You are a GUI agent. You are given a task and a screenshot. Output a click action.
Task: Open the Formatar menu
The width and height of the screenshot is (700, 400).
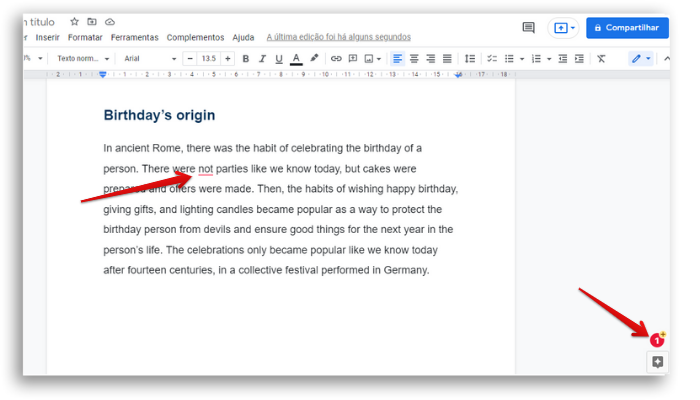pos(85,38)
